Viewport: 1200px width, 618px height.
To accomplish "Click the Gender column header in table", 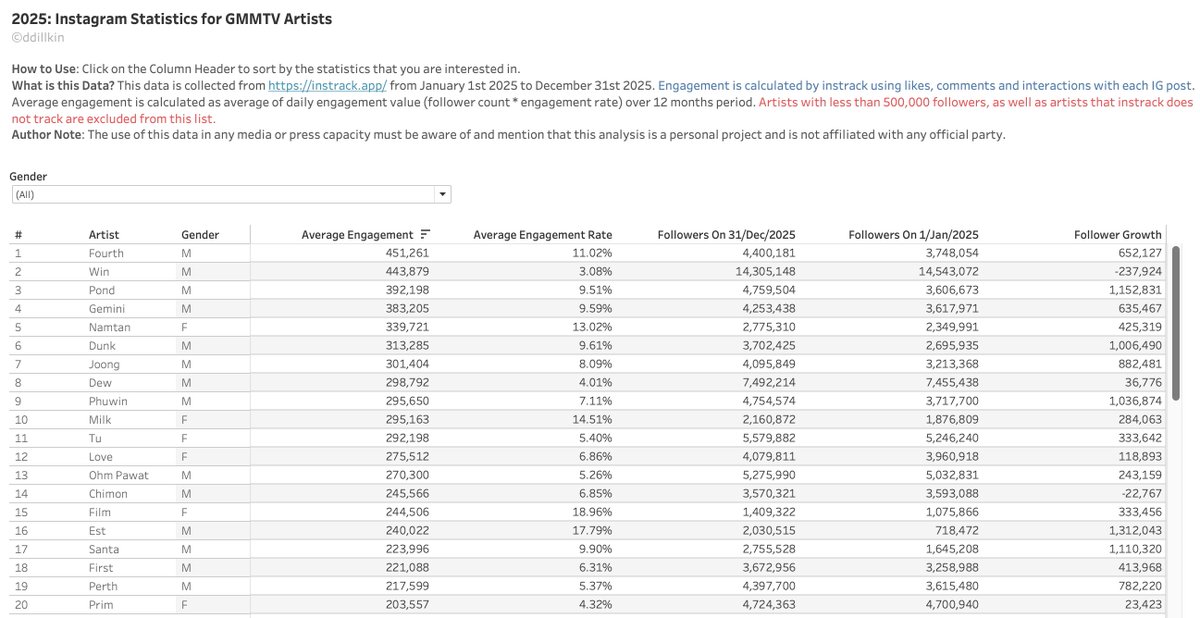I will [200, 235].
